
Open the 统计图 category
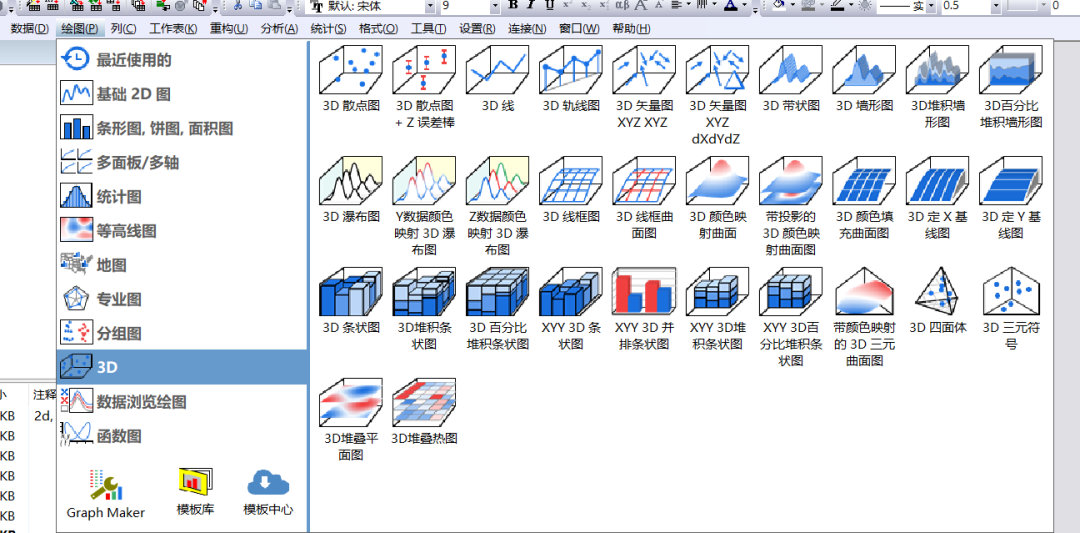182,196
